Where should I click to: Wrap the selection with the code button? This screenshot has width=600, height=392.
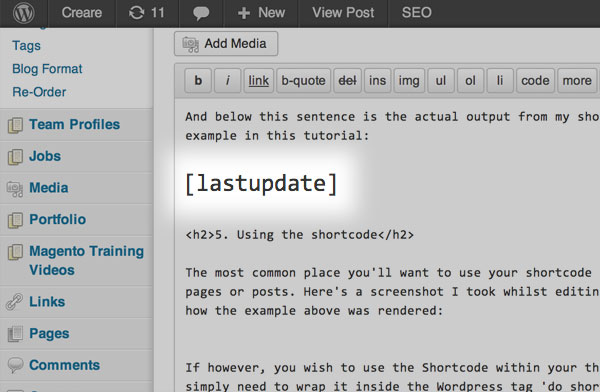[535, 81]
